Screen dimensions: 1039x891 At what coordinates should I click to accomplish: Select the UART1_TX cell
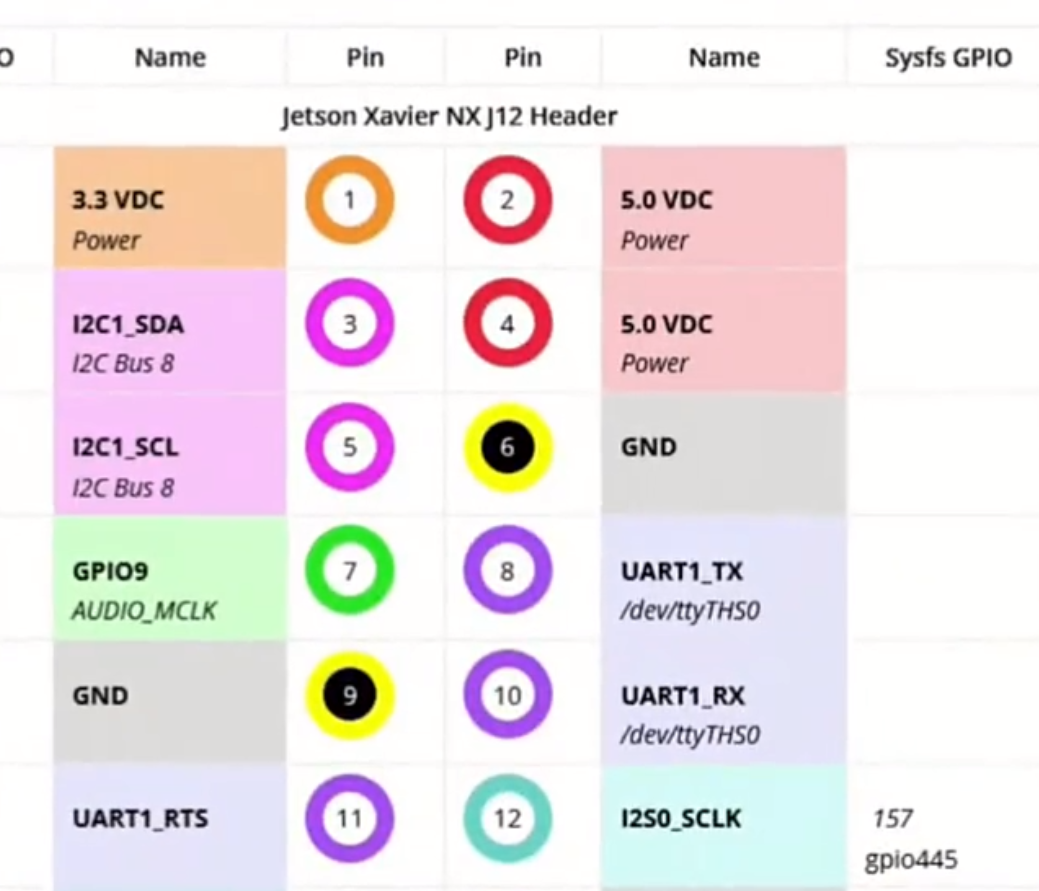tap(724, 578)
